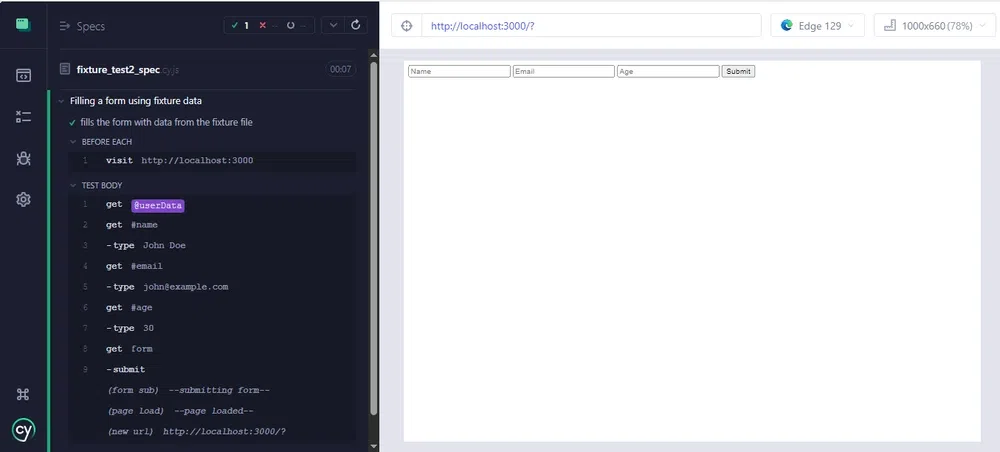
Task: Select the get form command
Action: tap(212, 349)
